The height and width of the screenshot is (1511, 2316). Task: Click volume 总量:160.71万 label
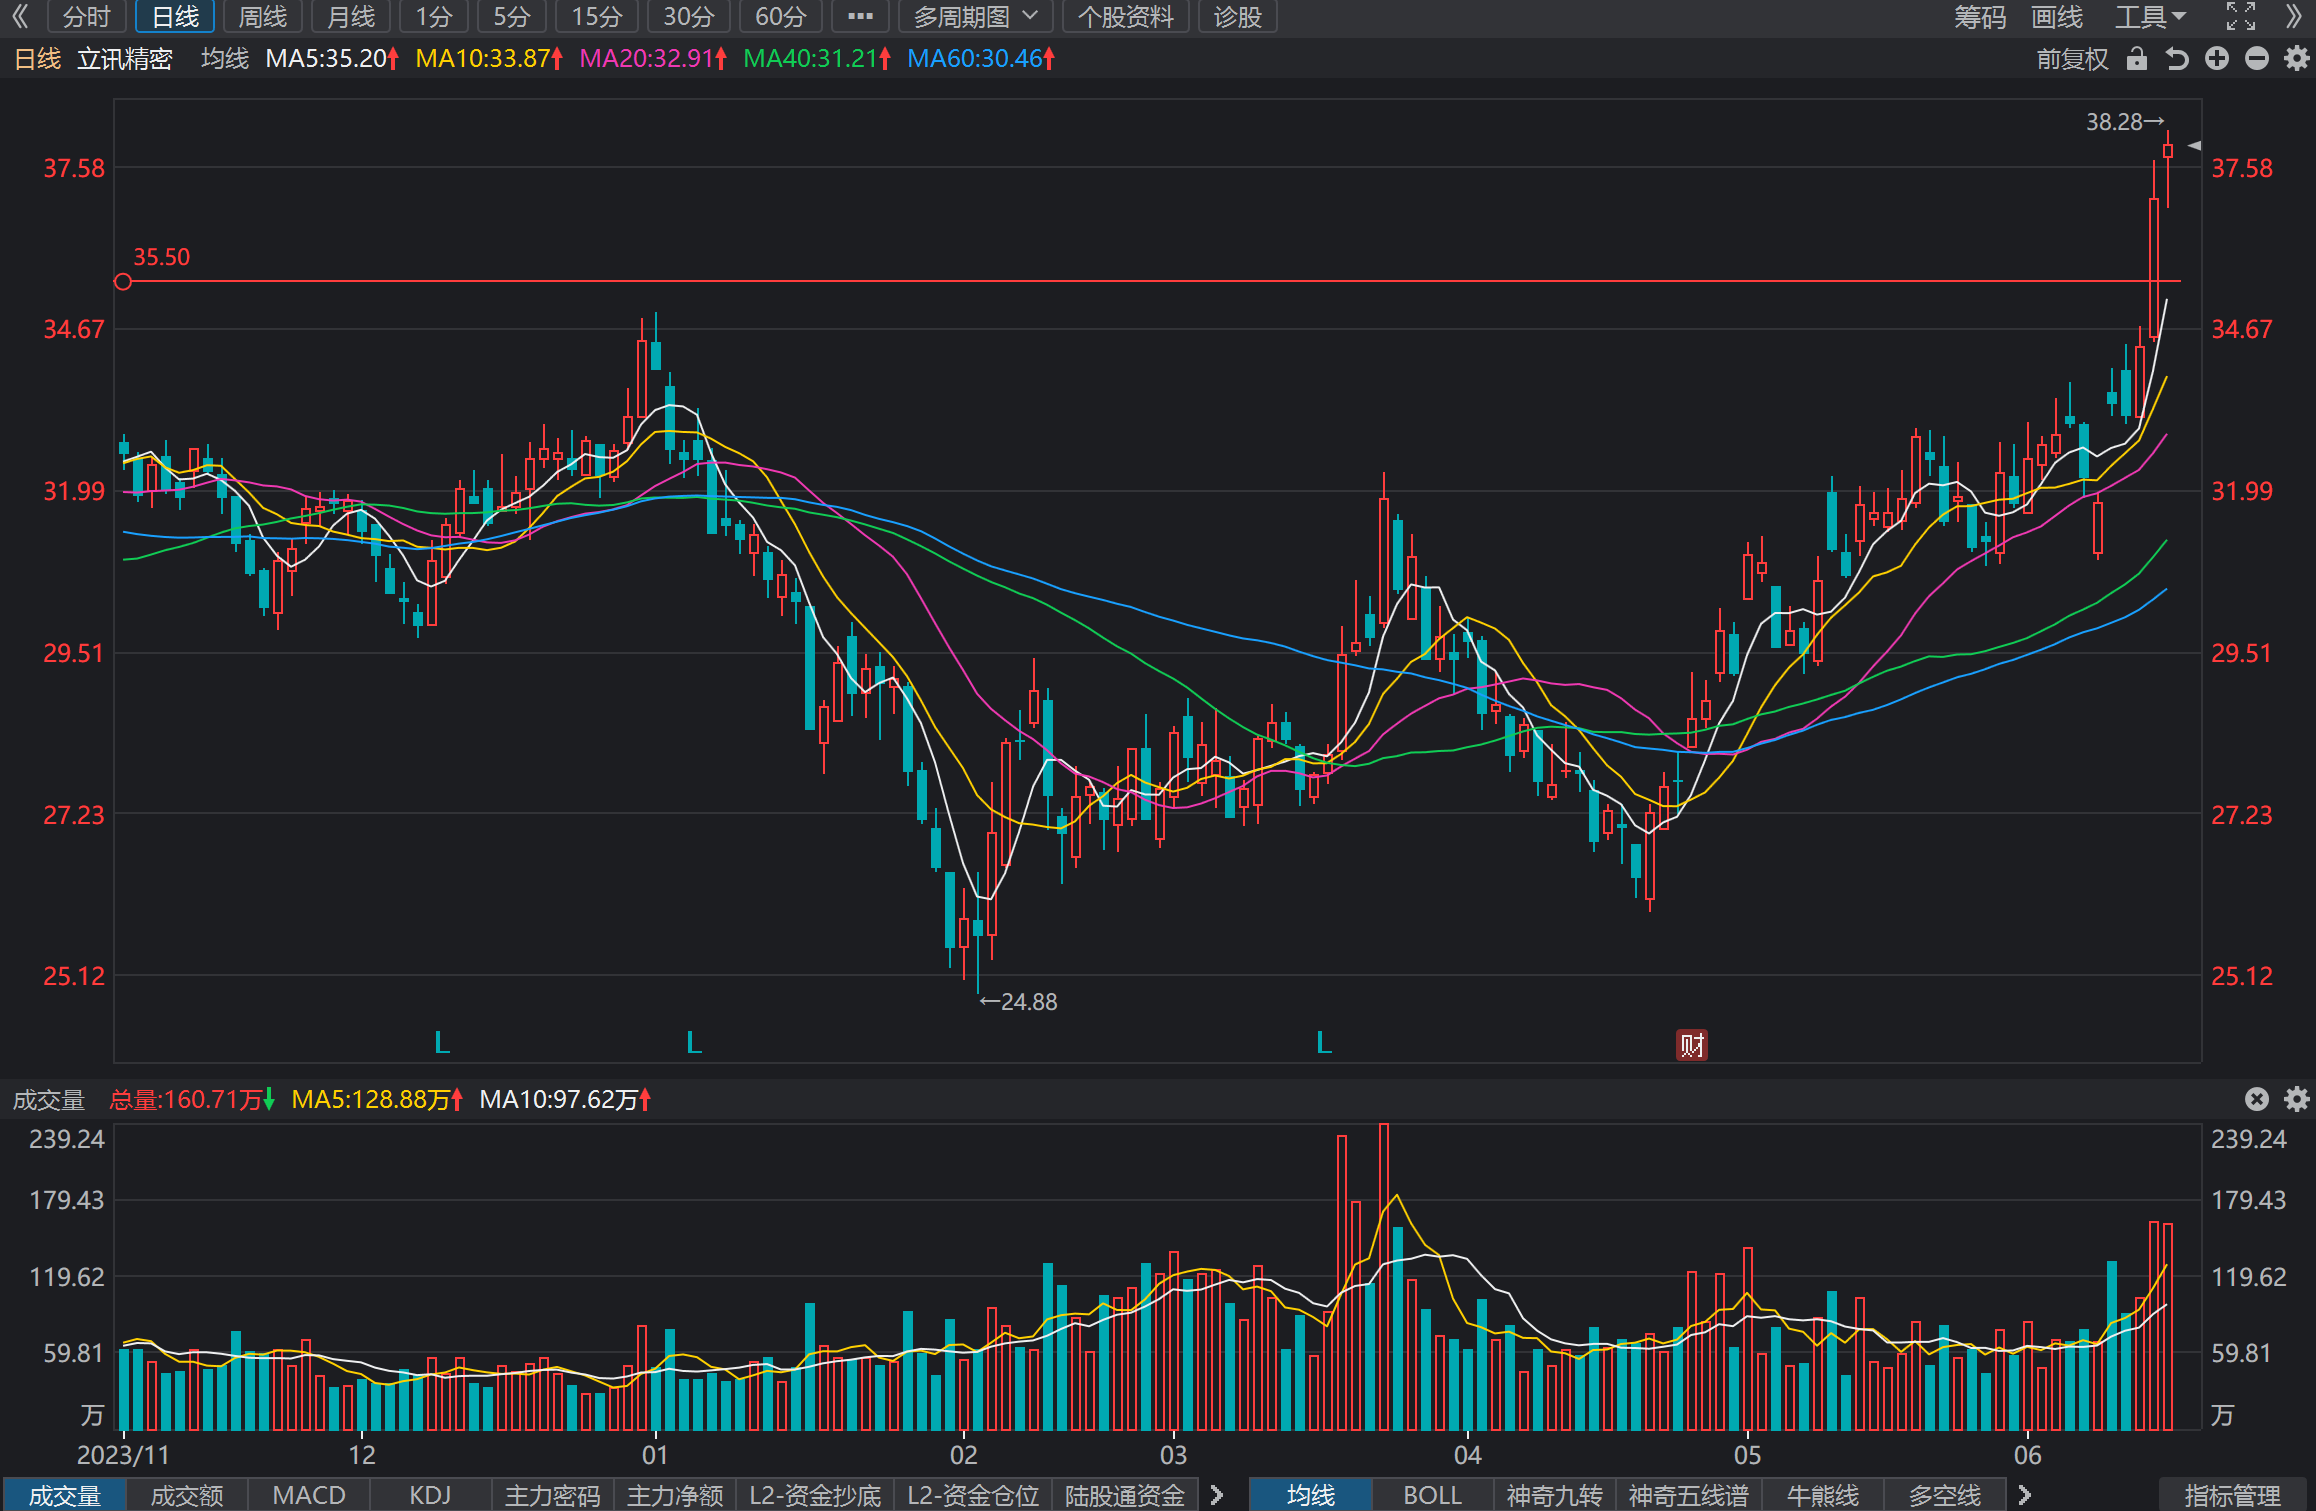pyautogui.click(x=192, y=1100)
